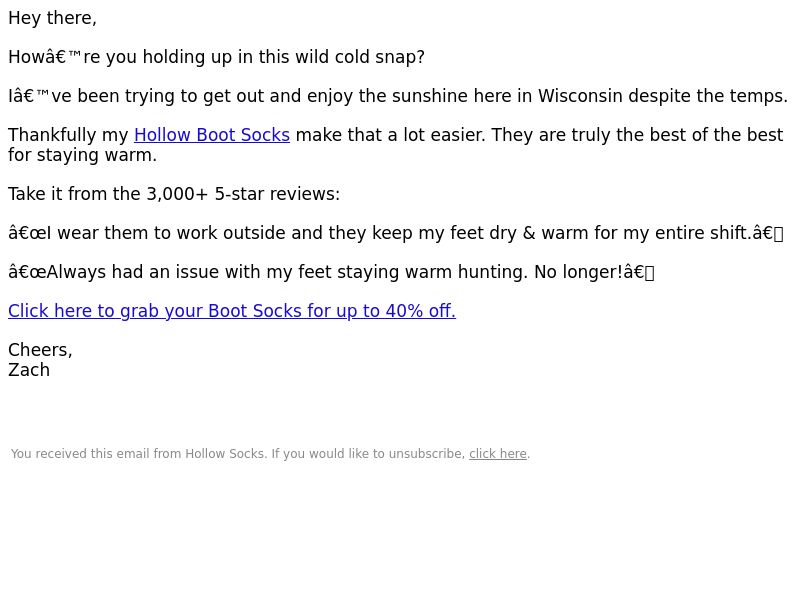Click the 'wild cold snap' sentence

coord(216,57)
